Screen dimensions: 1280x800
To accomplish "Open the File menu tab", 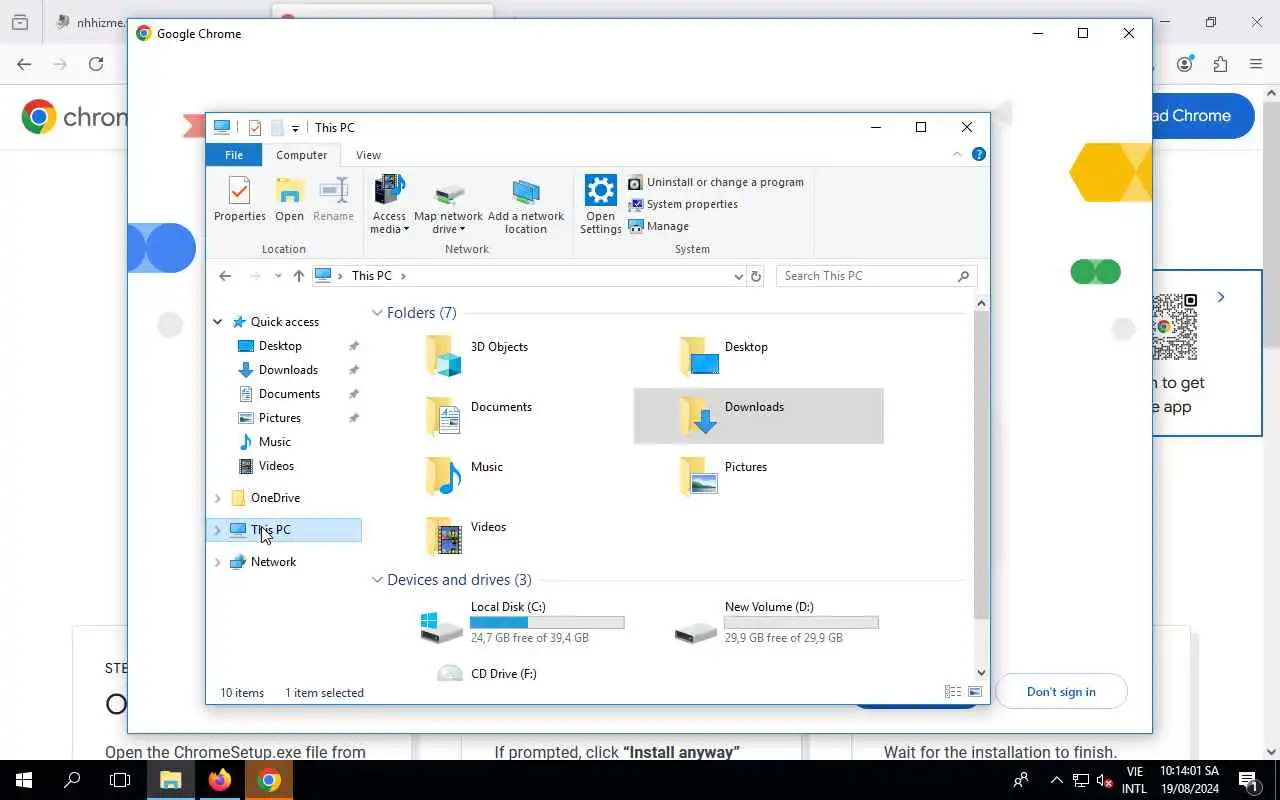I will [234, 155].
